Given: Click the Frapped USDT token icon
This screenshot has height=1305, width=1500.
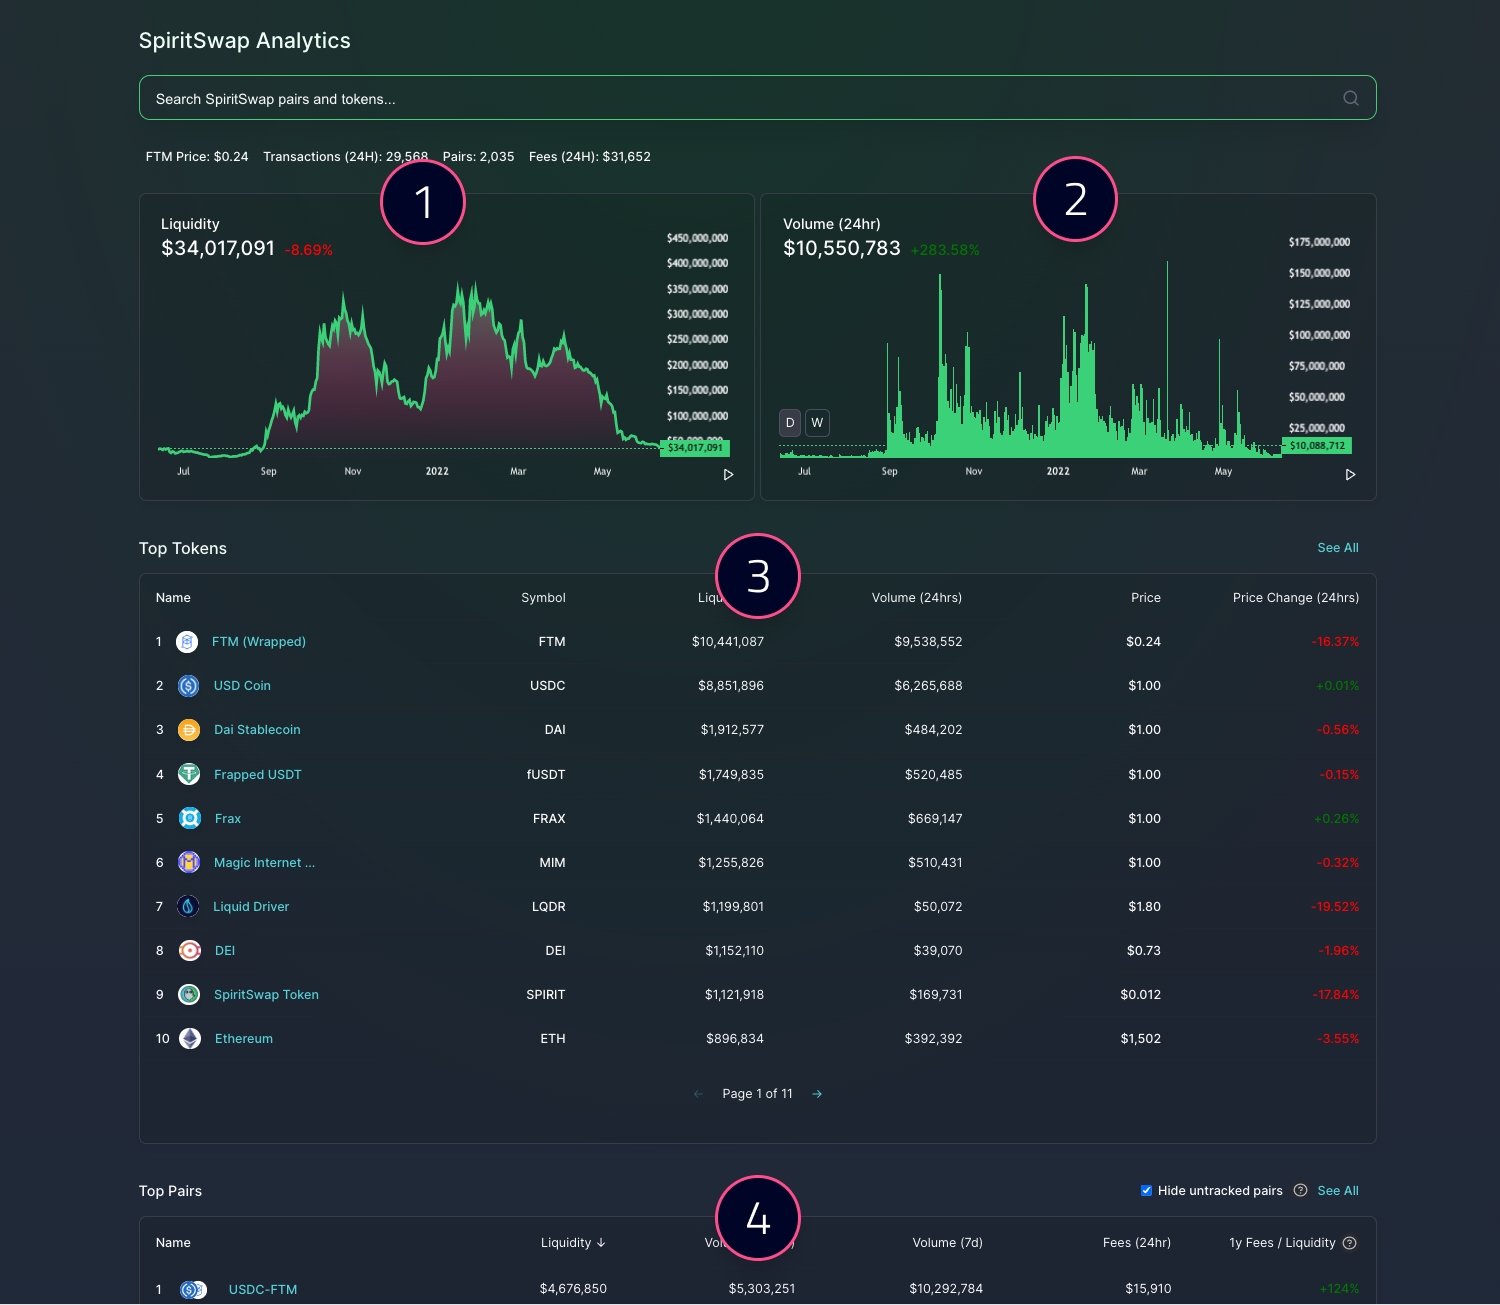Looking at the screenshot, I should tap(188, 774).
